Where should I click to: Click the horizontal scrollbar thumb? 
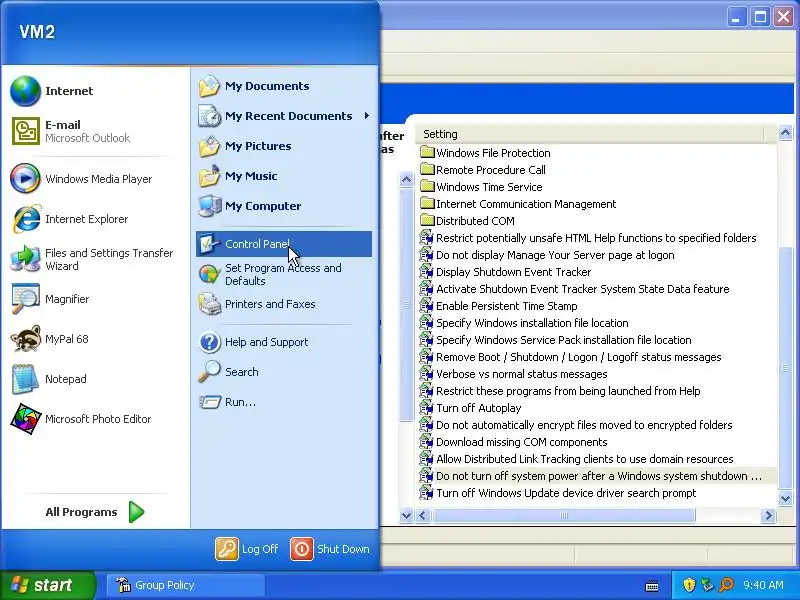point(563,516)
